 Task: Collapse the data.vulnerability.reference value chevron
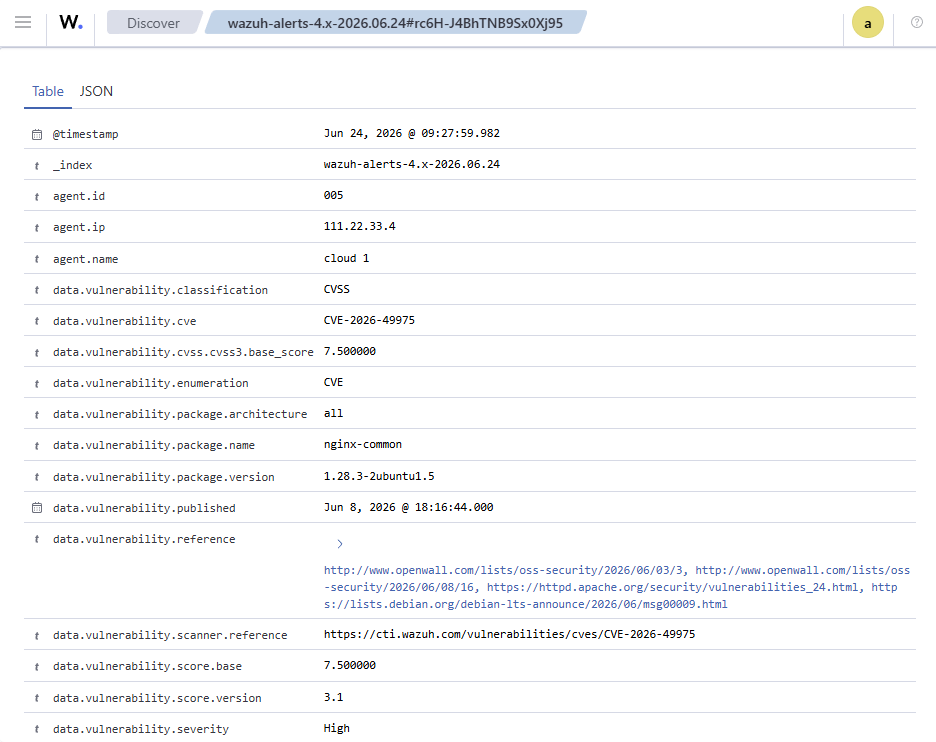[340, 544]
